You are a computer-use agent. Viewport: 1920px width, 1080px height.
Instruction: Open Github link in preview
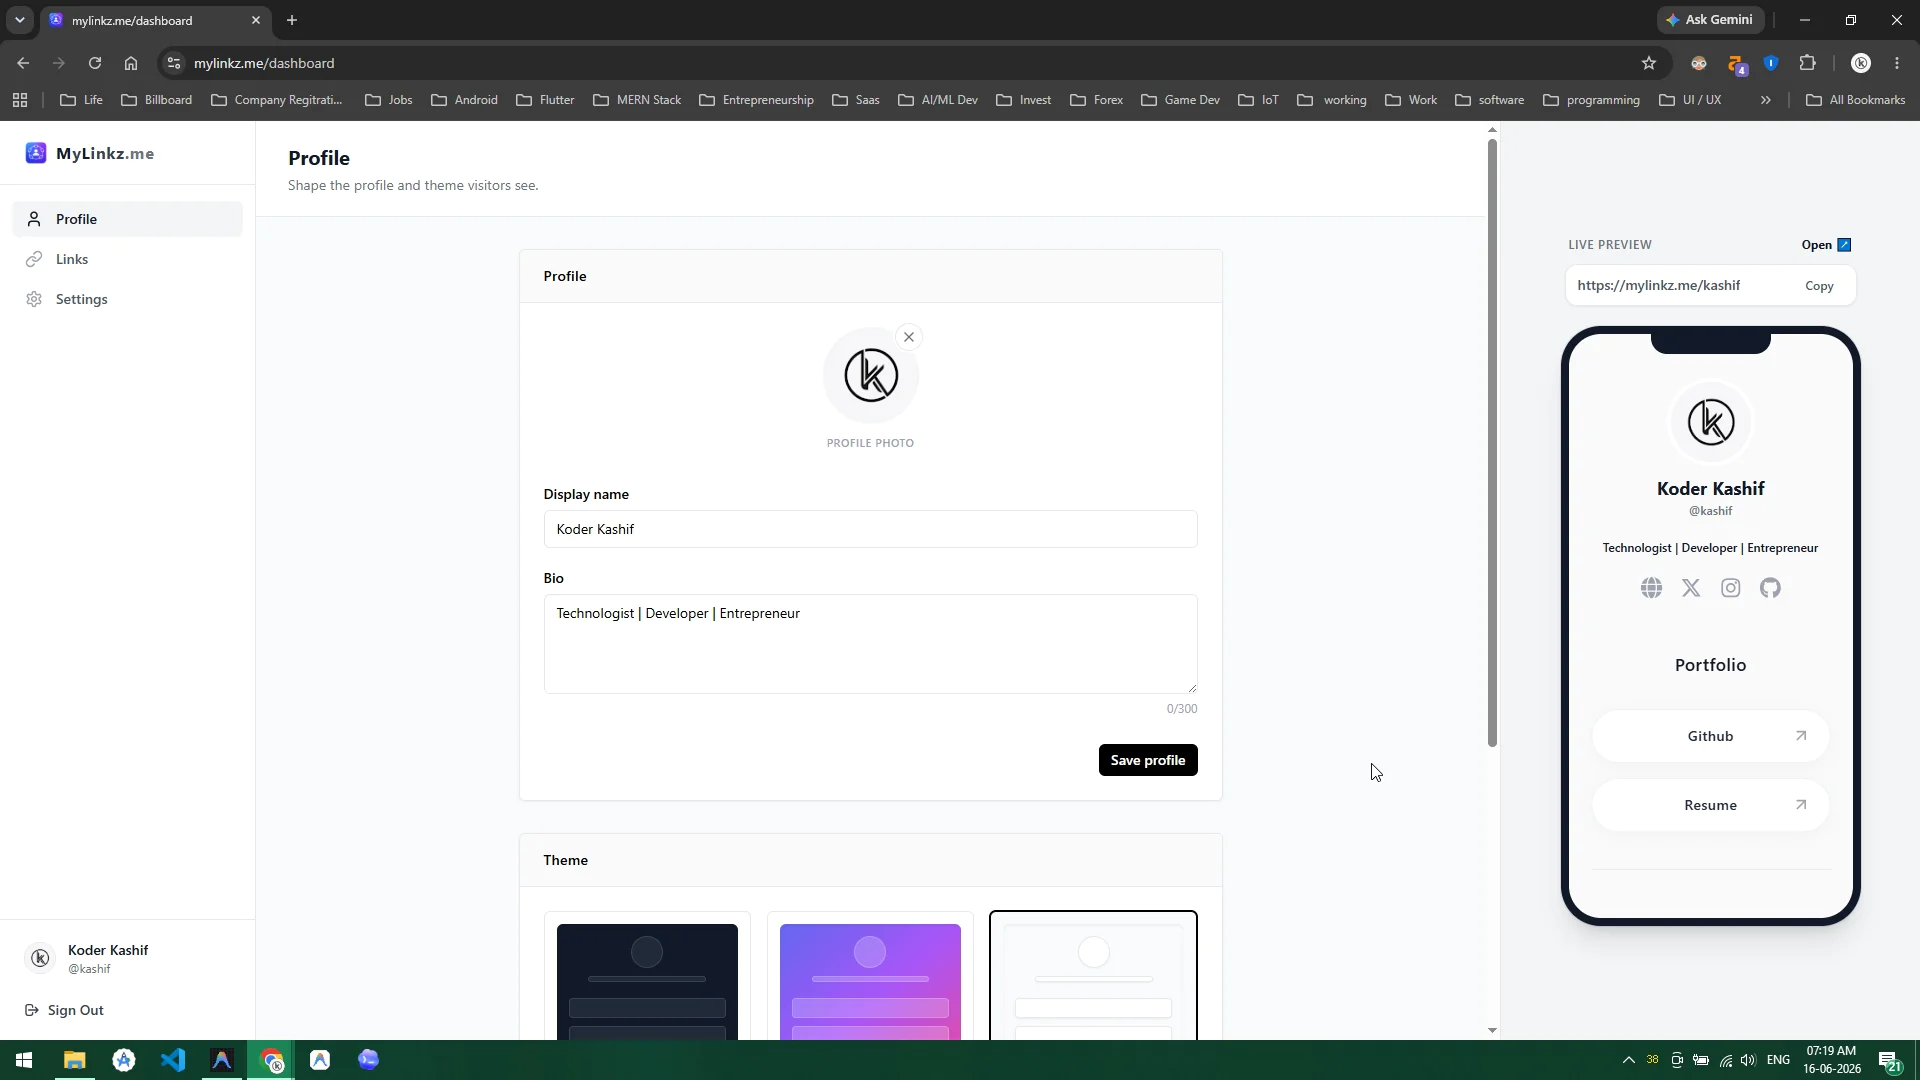coord(1710,736)
